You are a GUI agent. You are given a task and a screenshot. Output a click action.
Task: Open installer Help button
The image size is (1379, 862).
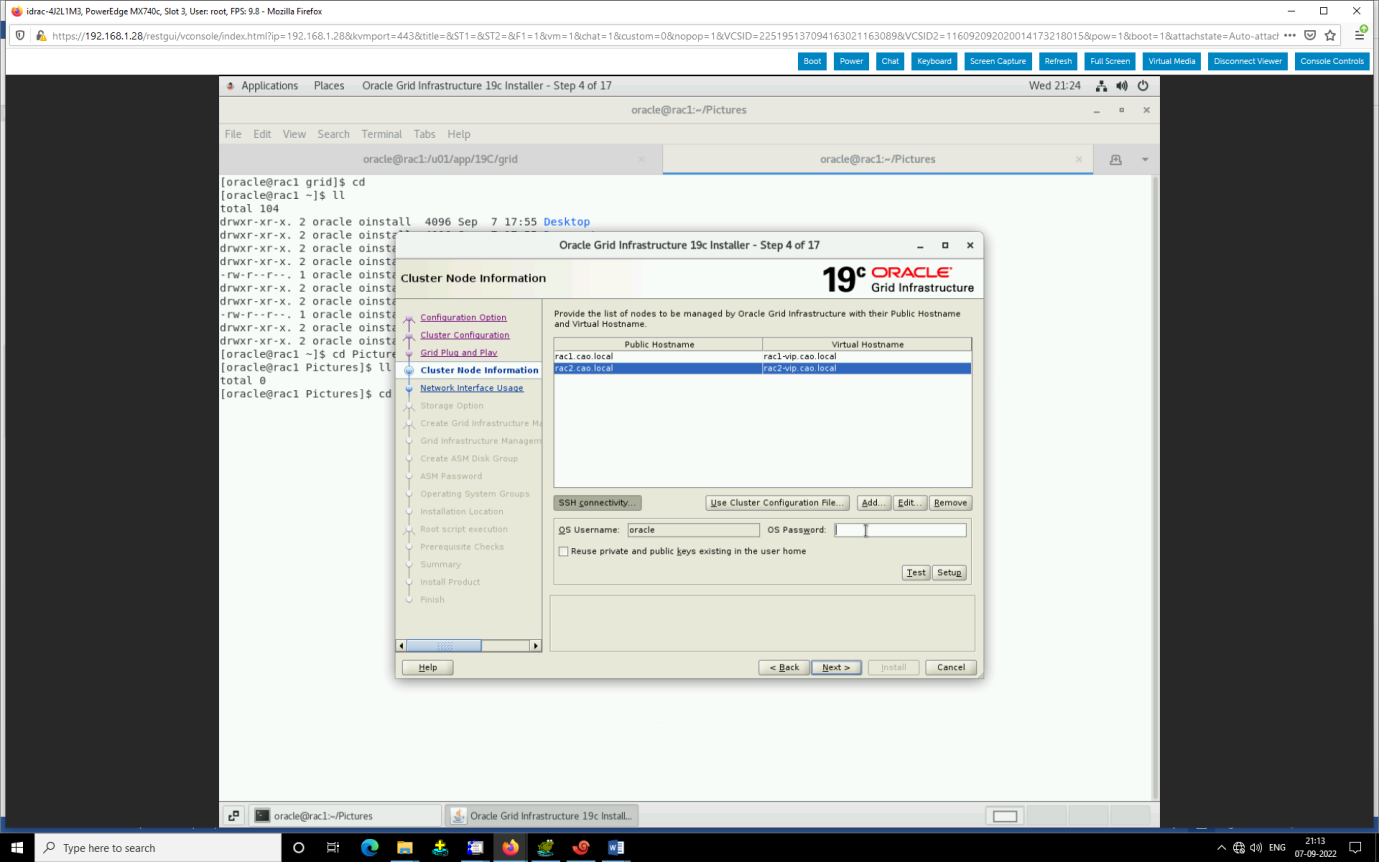coord(427,667)
